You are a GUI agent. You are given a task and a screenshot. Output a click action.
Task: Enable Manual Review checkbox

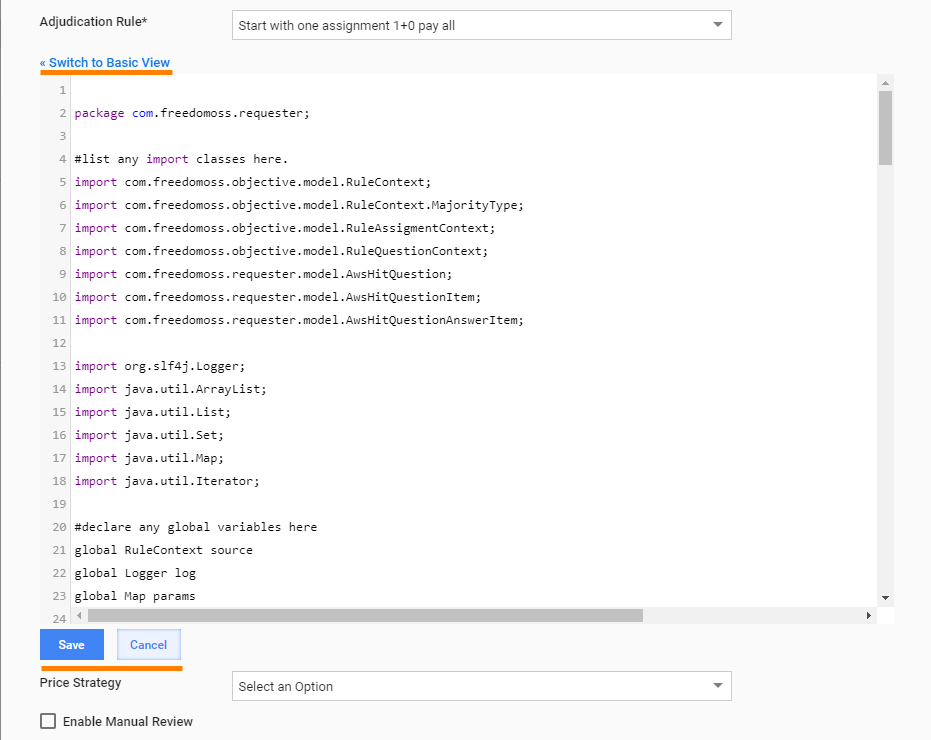(48, 721)
